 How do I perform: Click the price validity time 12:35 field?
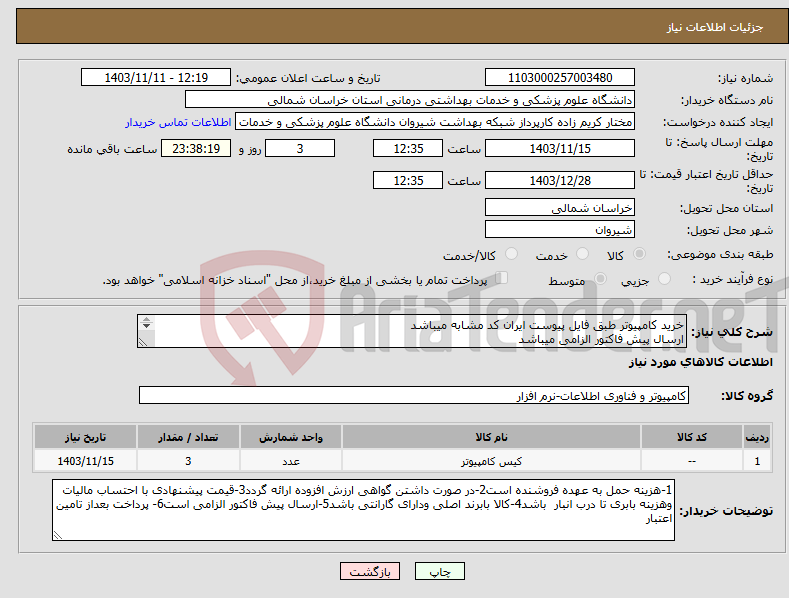coord(408,180)
